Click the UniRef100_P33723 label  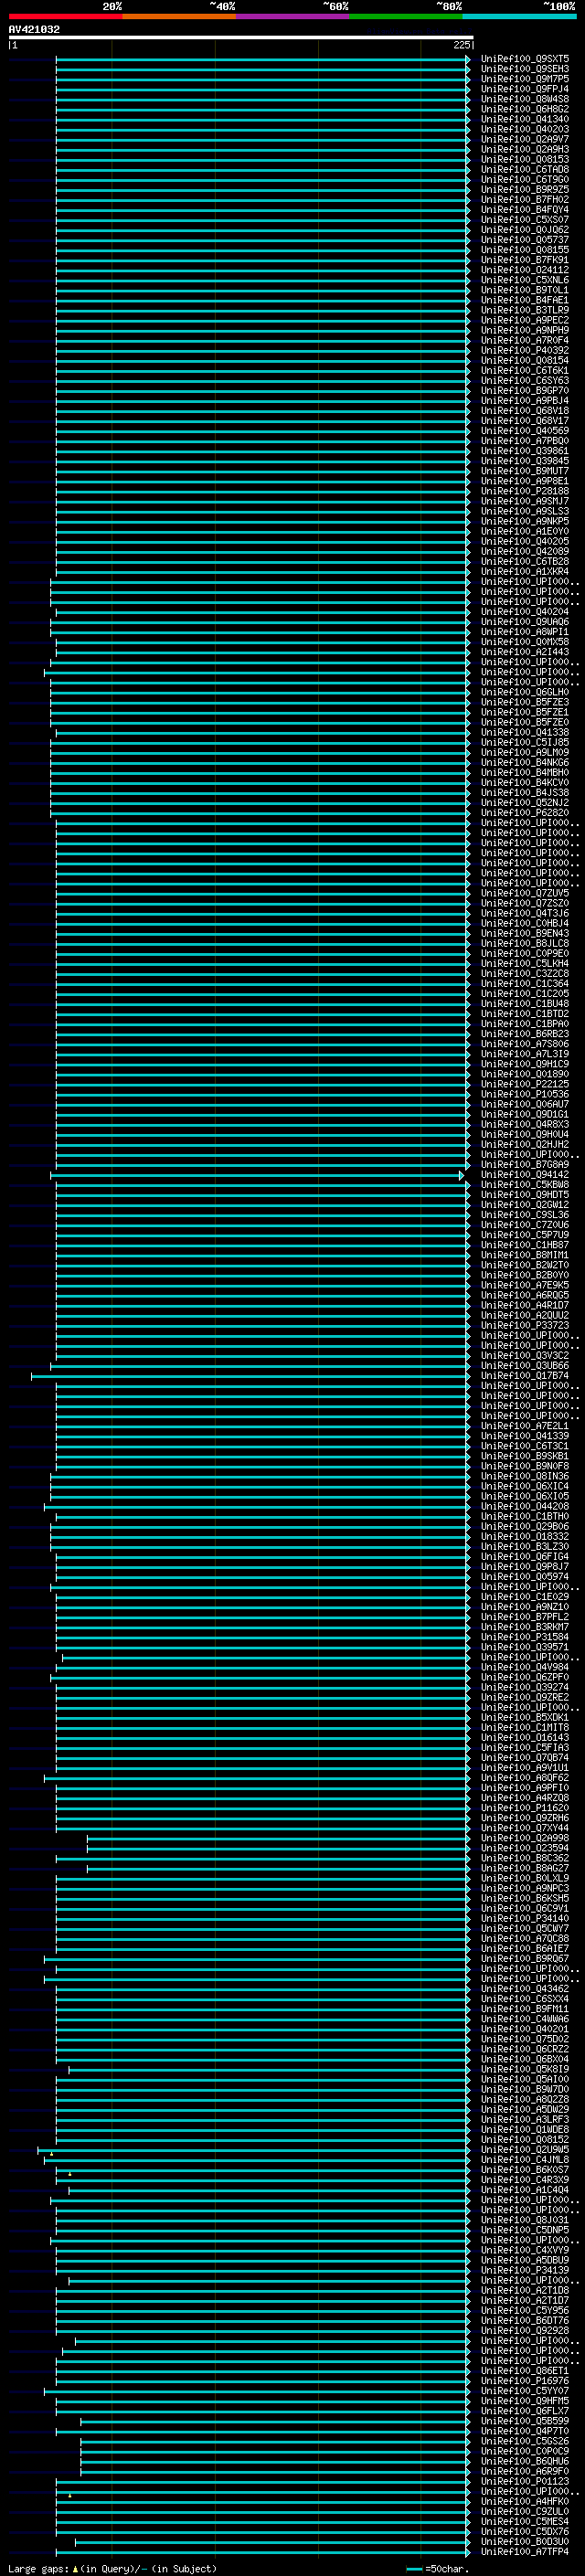coord(525,1325)
